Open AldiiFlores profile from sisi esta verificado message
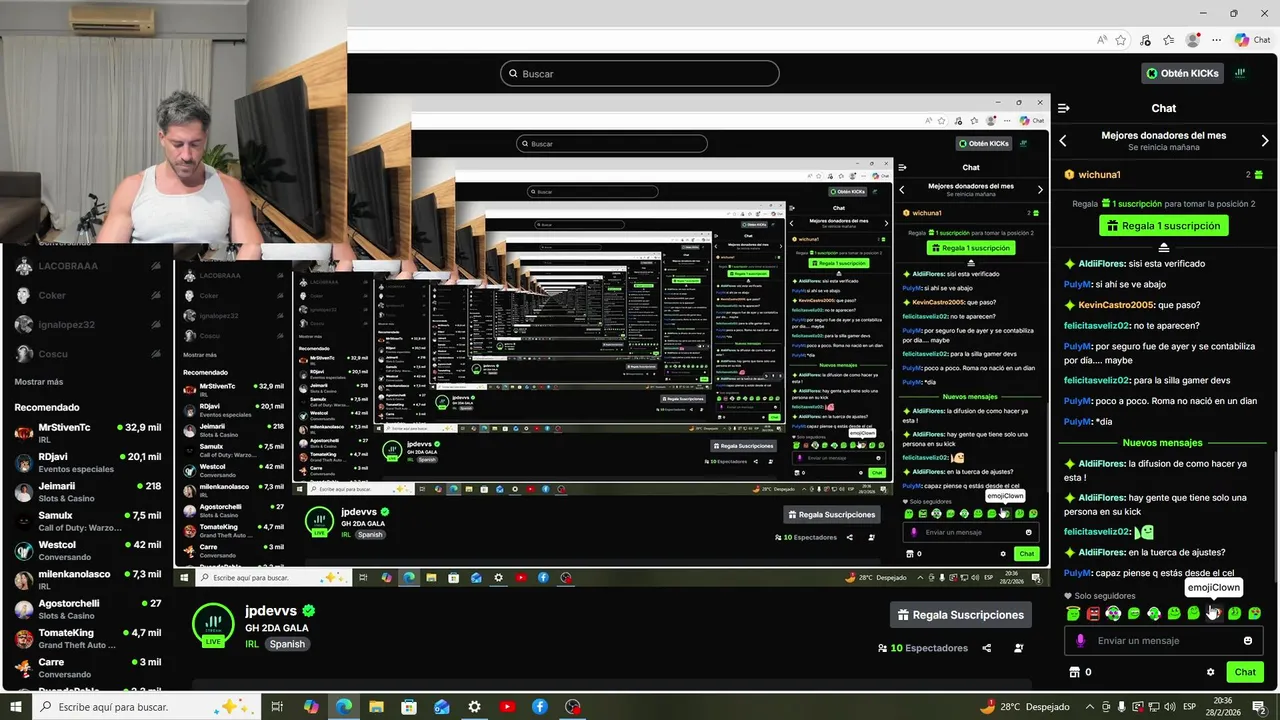Image resolution: width=1280 pixels, height=720 pixels. pos(1101,264)
